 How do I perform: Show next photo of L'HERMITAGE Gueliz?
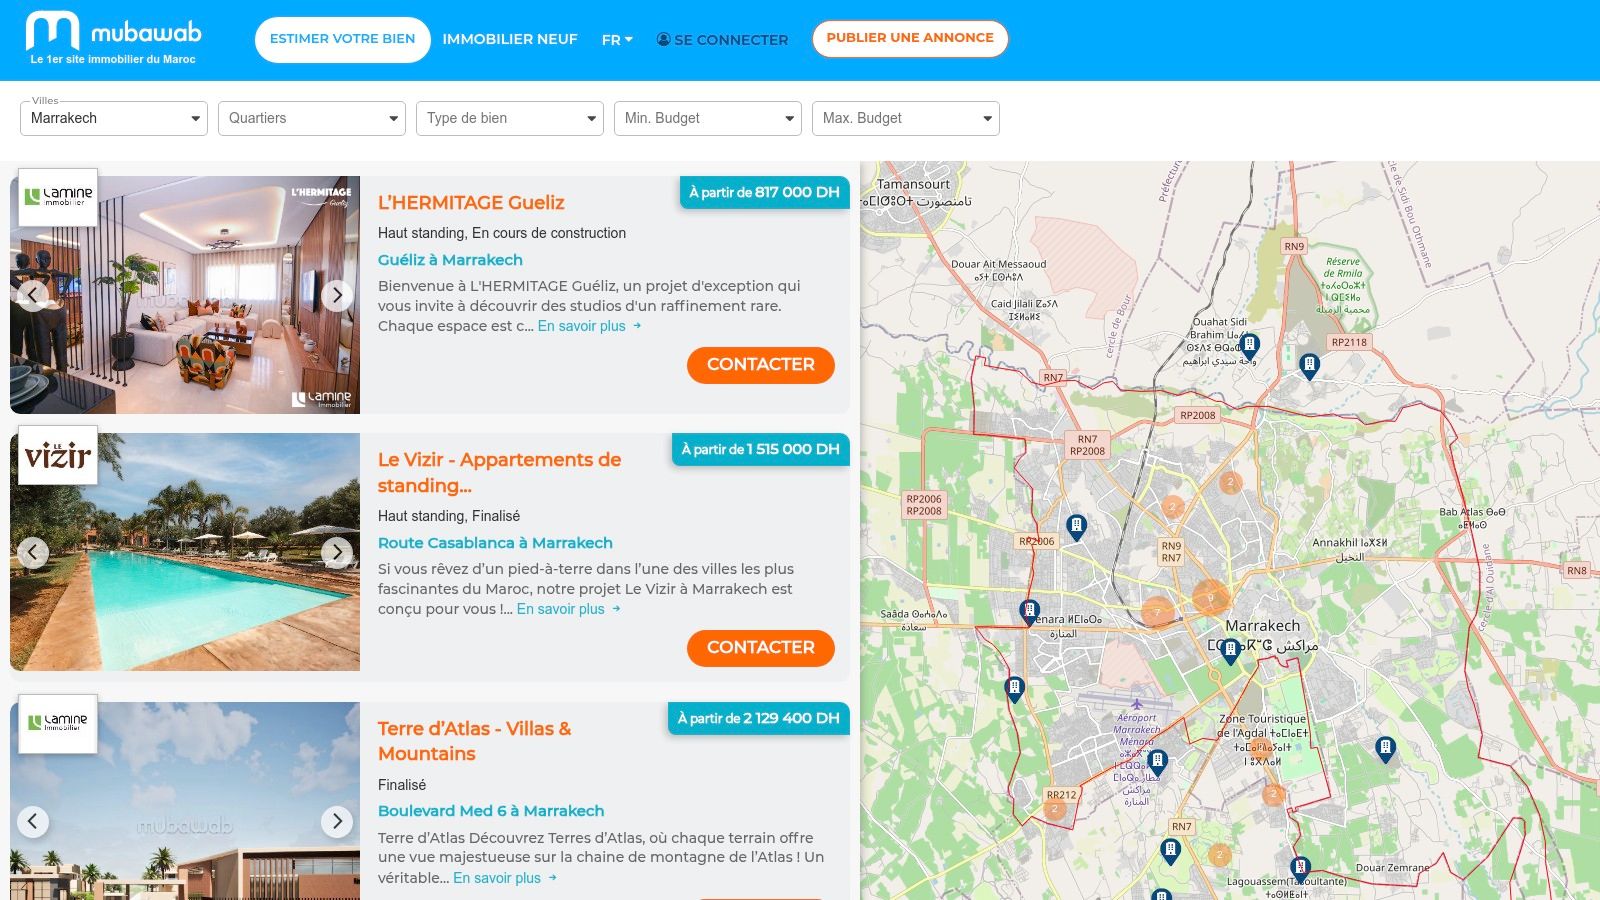[337, 295]
